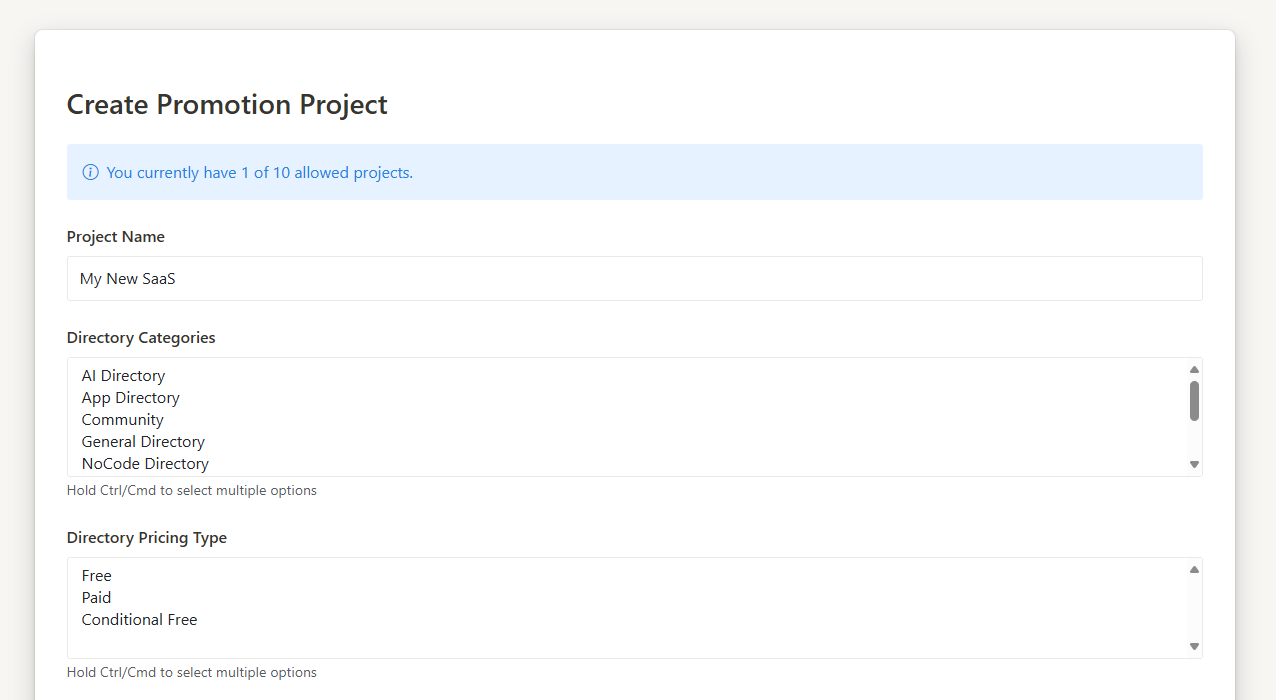1276x700 pixels.
Task: Click the Ctrl/Cmd hint under Directory Categories
Action: coord(192,491)
